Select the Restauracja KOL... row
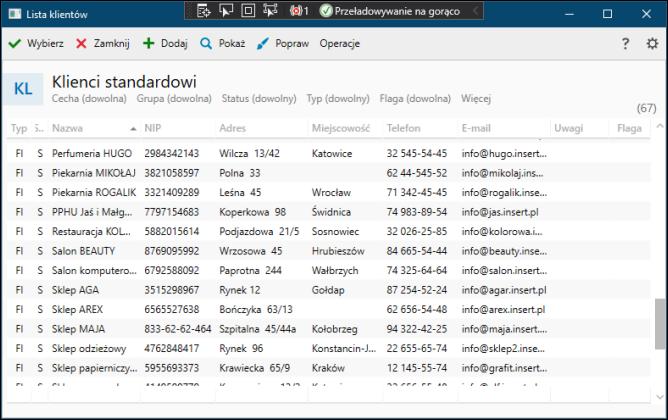 (328, 231)
